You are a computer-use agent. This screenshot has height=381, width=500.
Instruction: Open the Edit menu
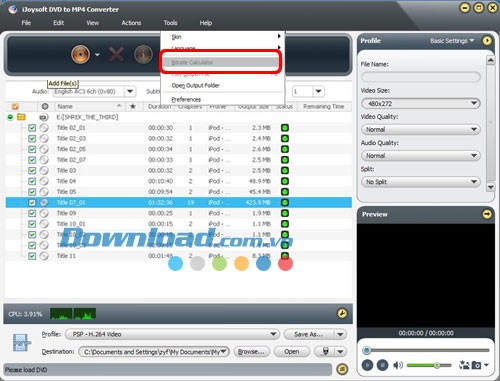(x=59, y=23)
